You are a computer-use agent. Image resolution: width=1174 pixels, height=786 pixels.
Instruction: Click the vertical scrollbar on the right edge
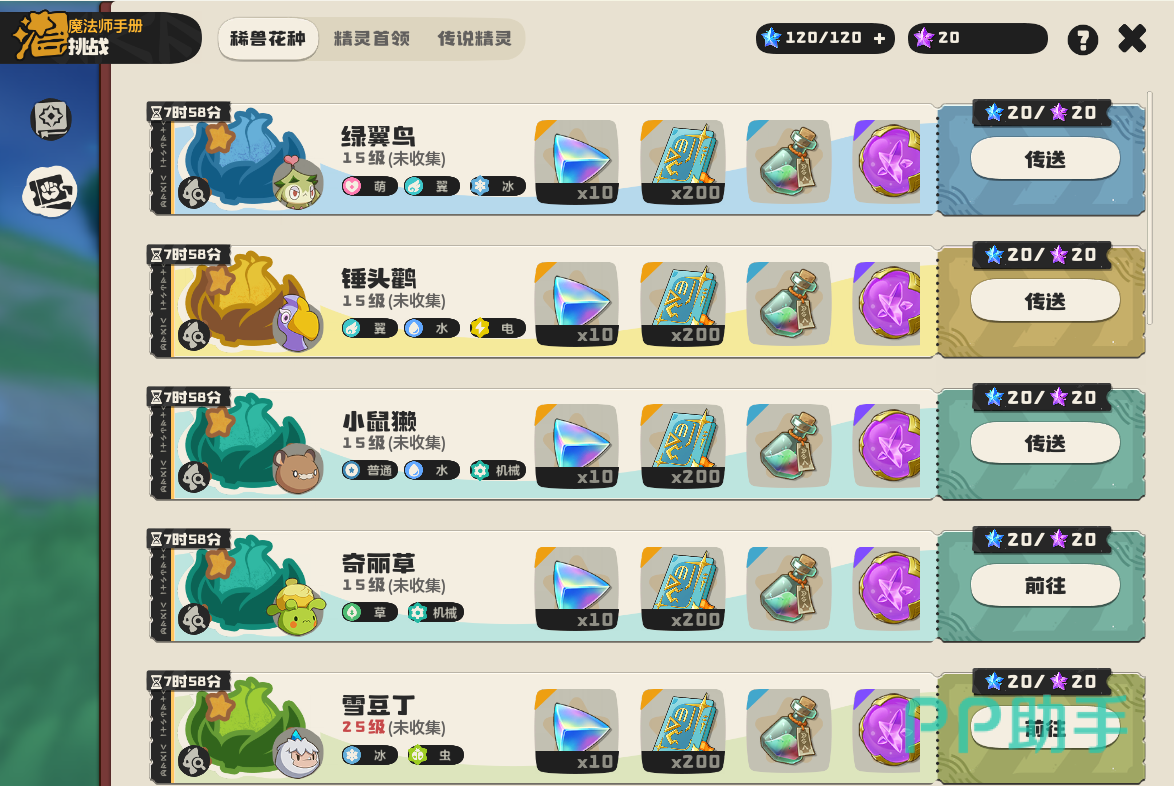pos(1150,210)
